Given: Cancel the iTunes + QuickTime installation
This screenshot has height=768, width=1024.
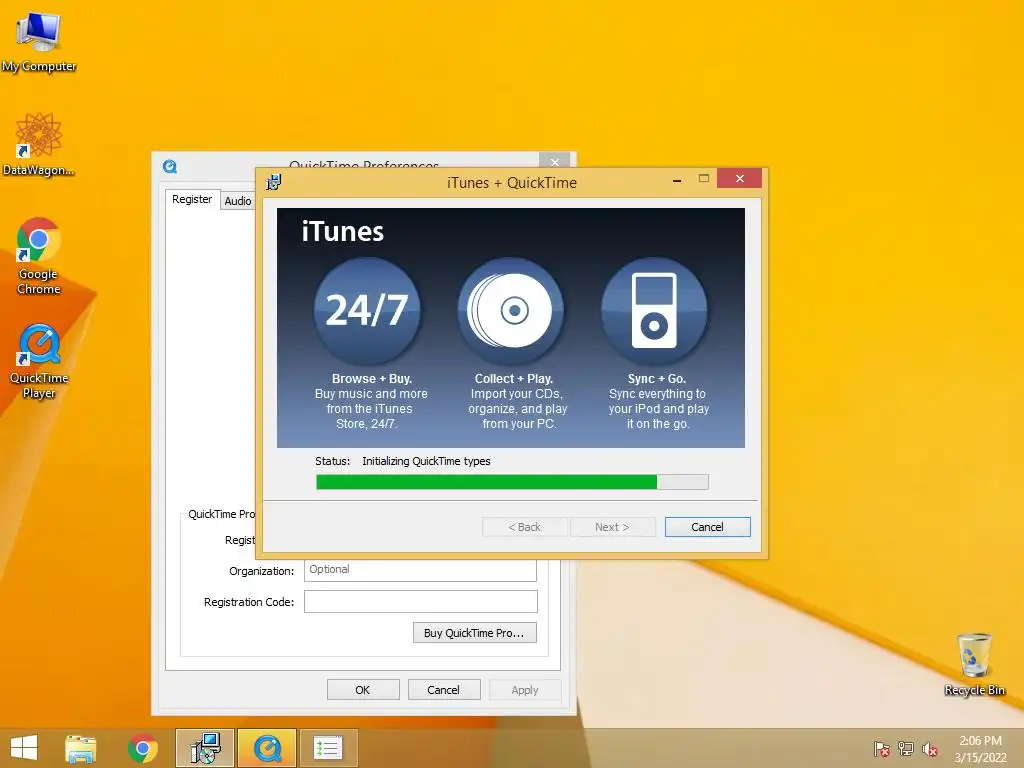Looking at the screenshot, I should [707, 527].
